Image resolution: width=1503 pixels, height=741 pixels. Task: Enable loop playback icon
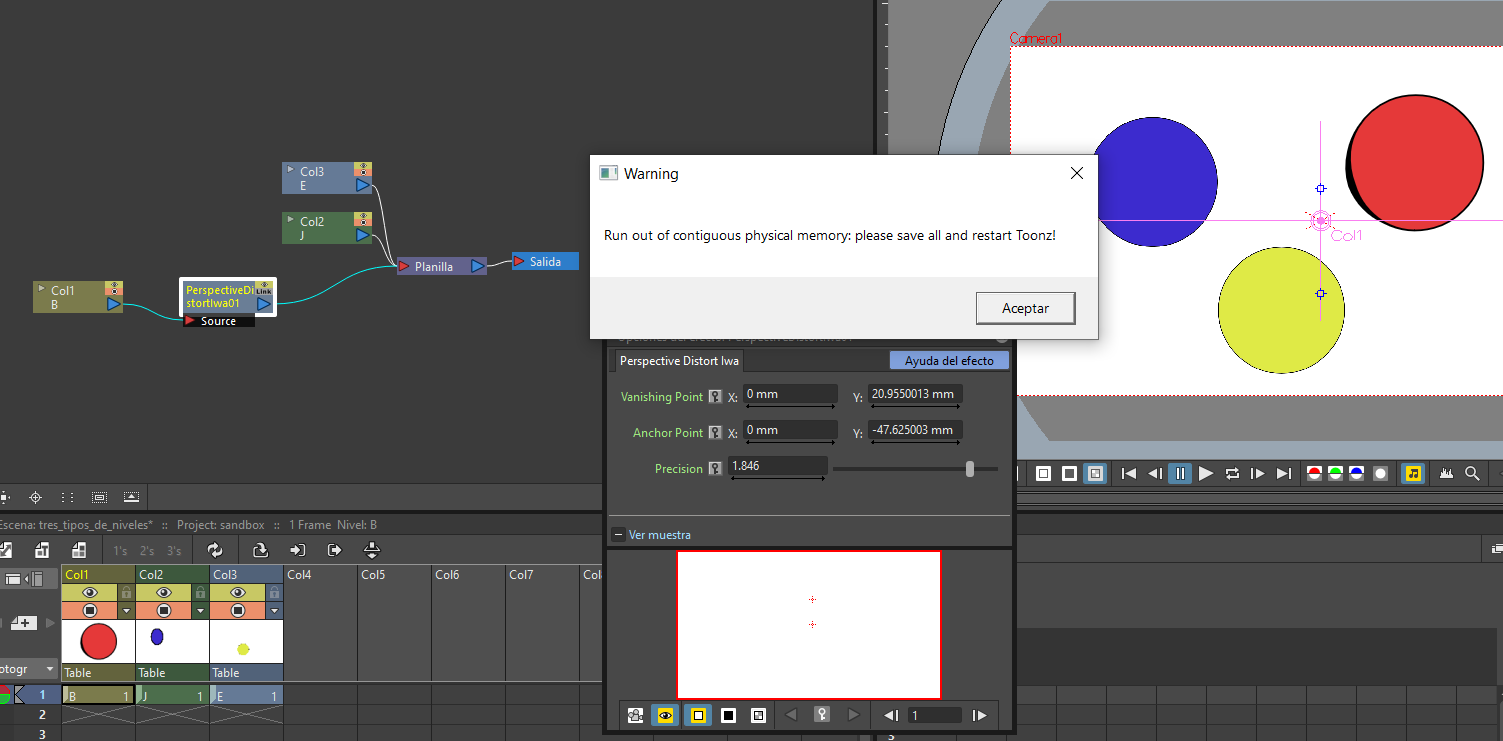click(1232, 473)
